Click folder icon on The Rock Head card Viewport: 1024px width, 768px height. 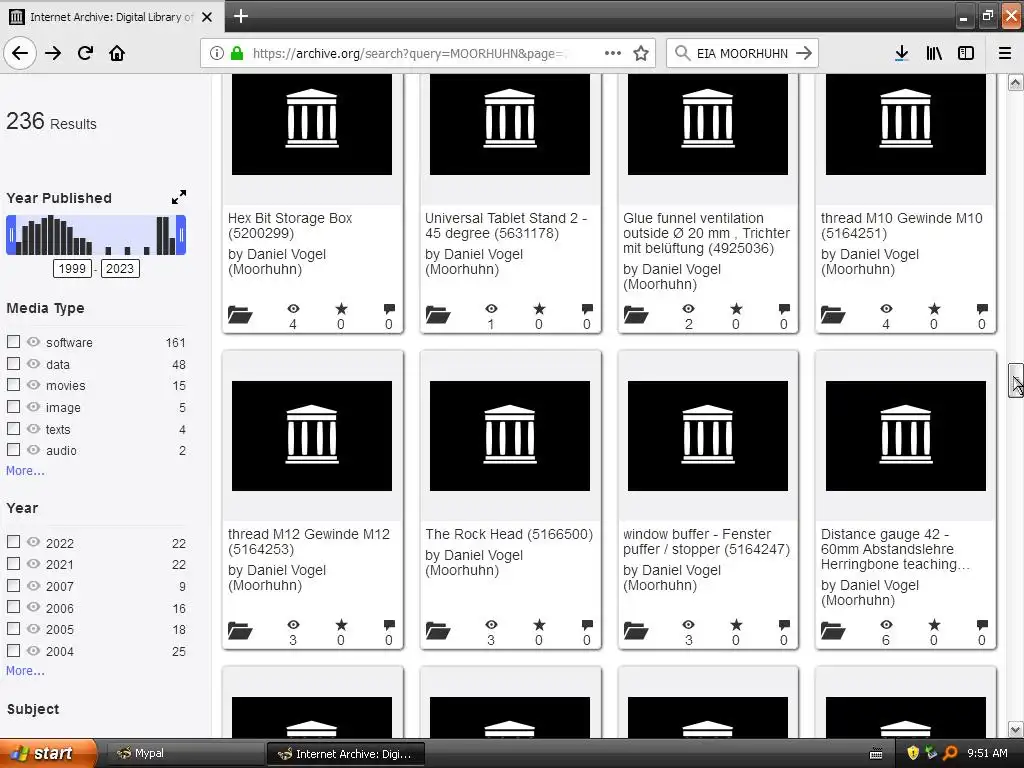tap(438, 631)
